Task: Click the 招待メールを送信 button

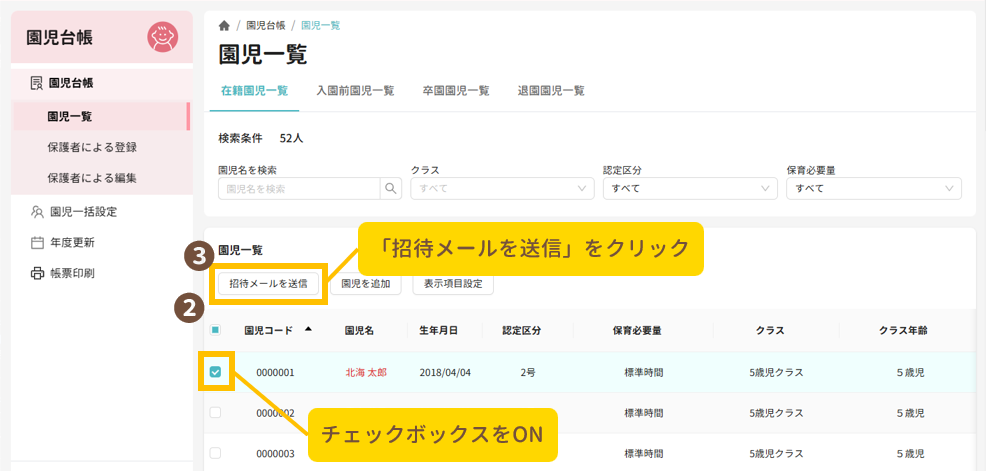Action: coord(268,284)
